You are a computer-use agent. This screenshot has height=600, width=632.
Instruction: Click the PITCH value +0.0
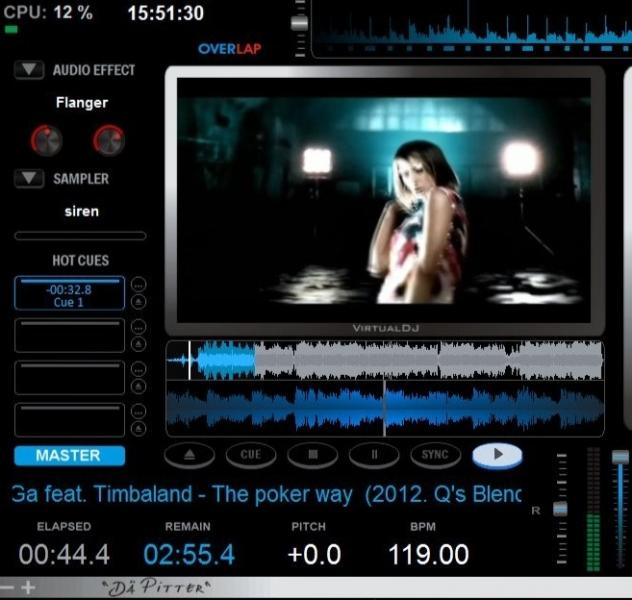coord(314,554)
